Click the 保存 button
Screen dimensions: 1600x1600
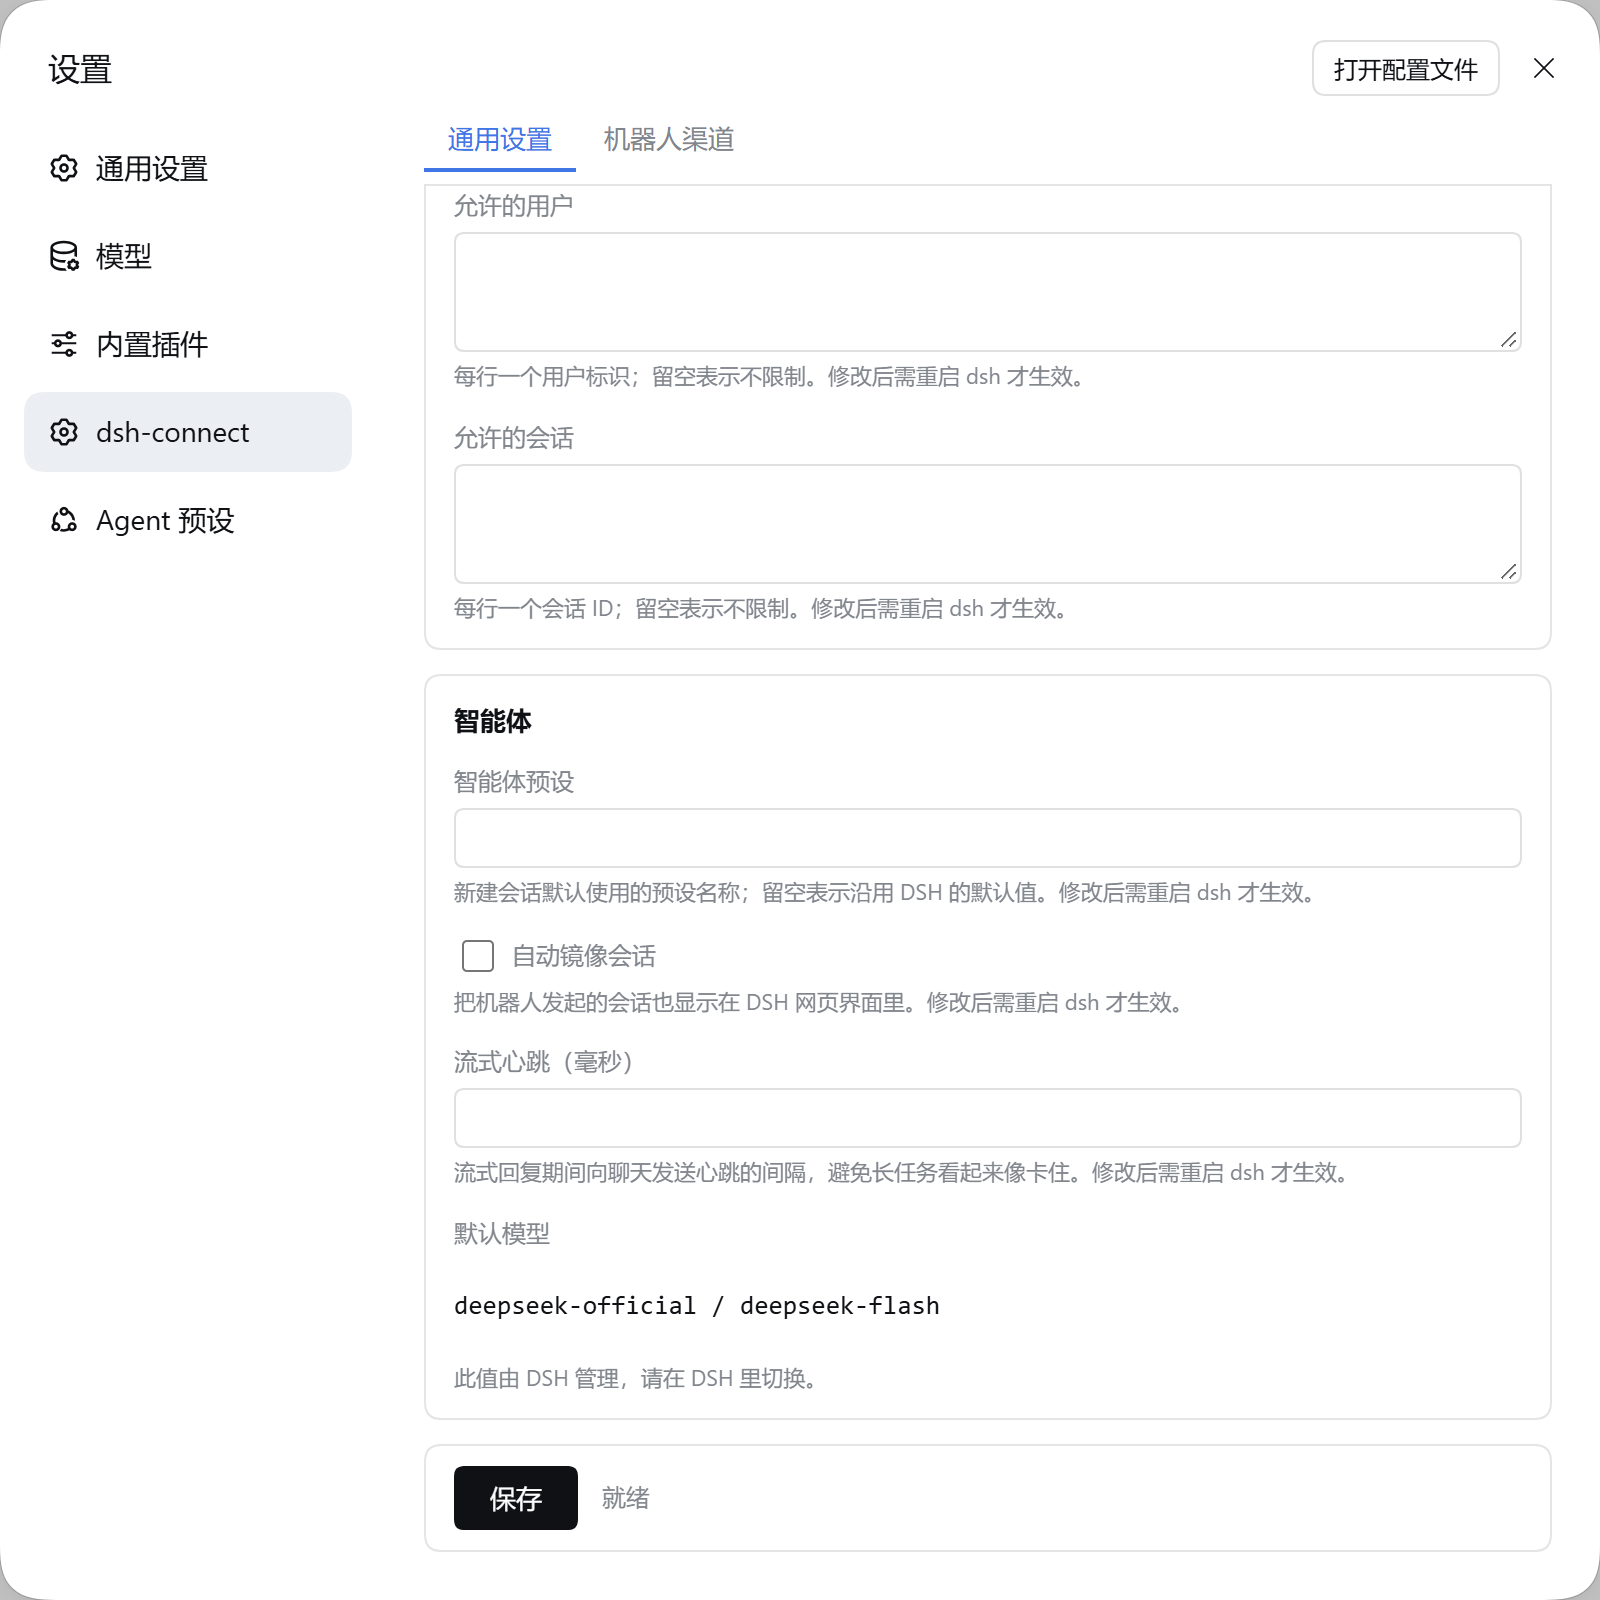(516, 1498)
